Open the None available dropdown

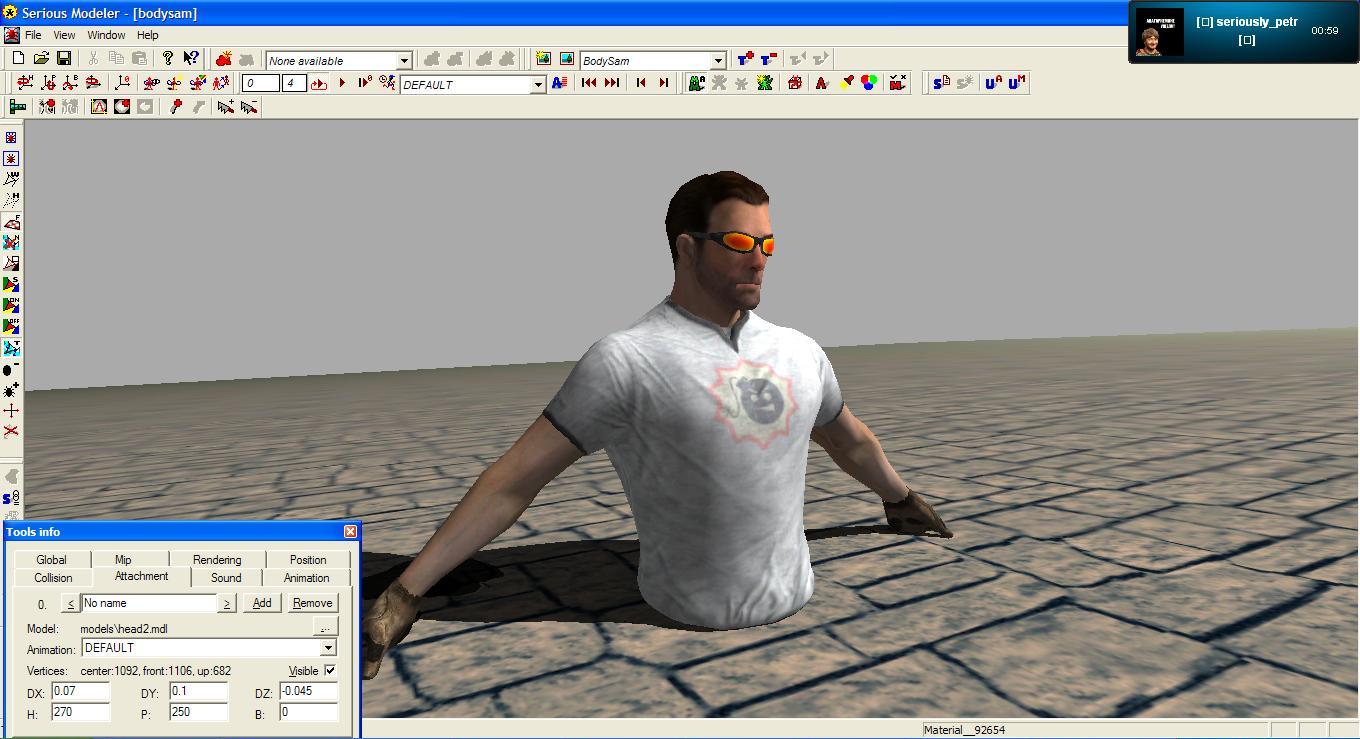[404, 61]
